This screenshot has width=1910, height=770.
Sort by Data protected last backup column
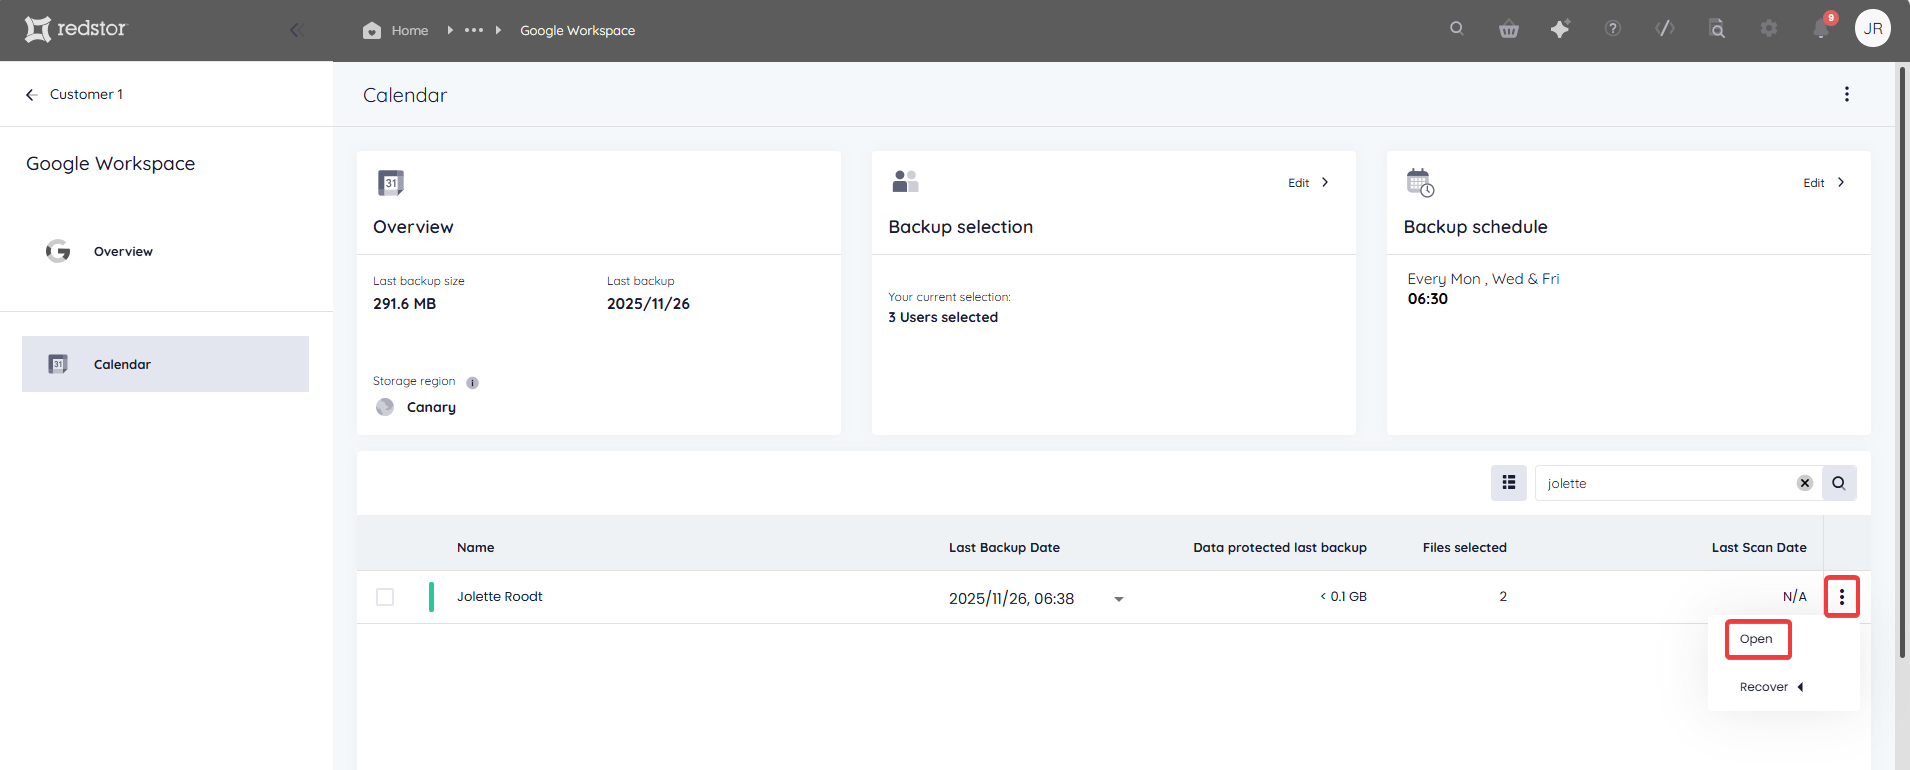pos(1280,548)
